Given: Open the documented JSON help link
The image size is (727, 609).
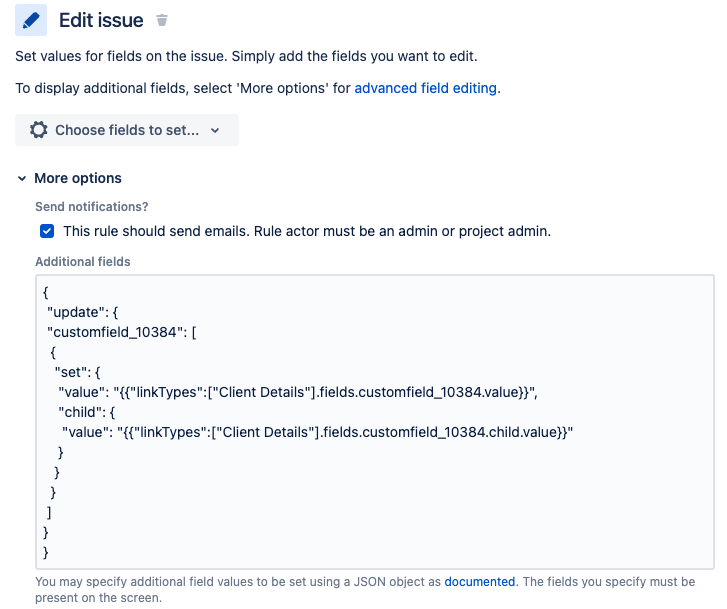Looking at the screenshot, I should [x=479, y=582].
